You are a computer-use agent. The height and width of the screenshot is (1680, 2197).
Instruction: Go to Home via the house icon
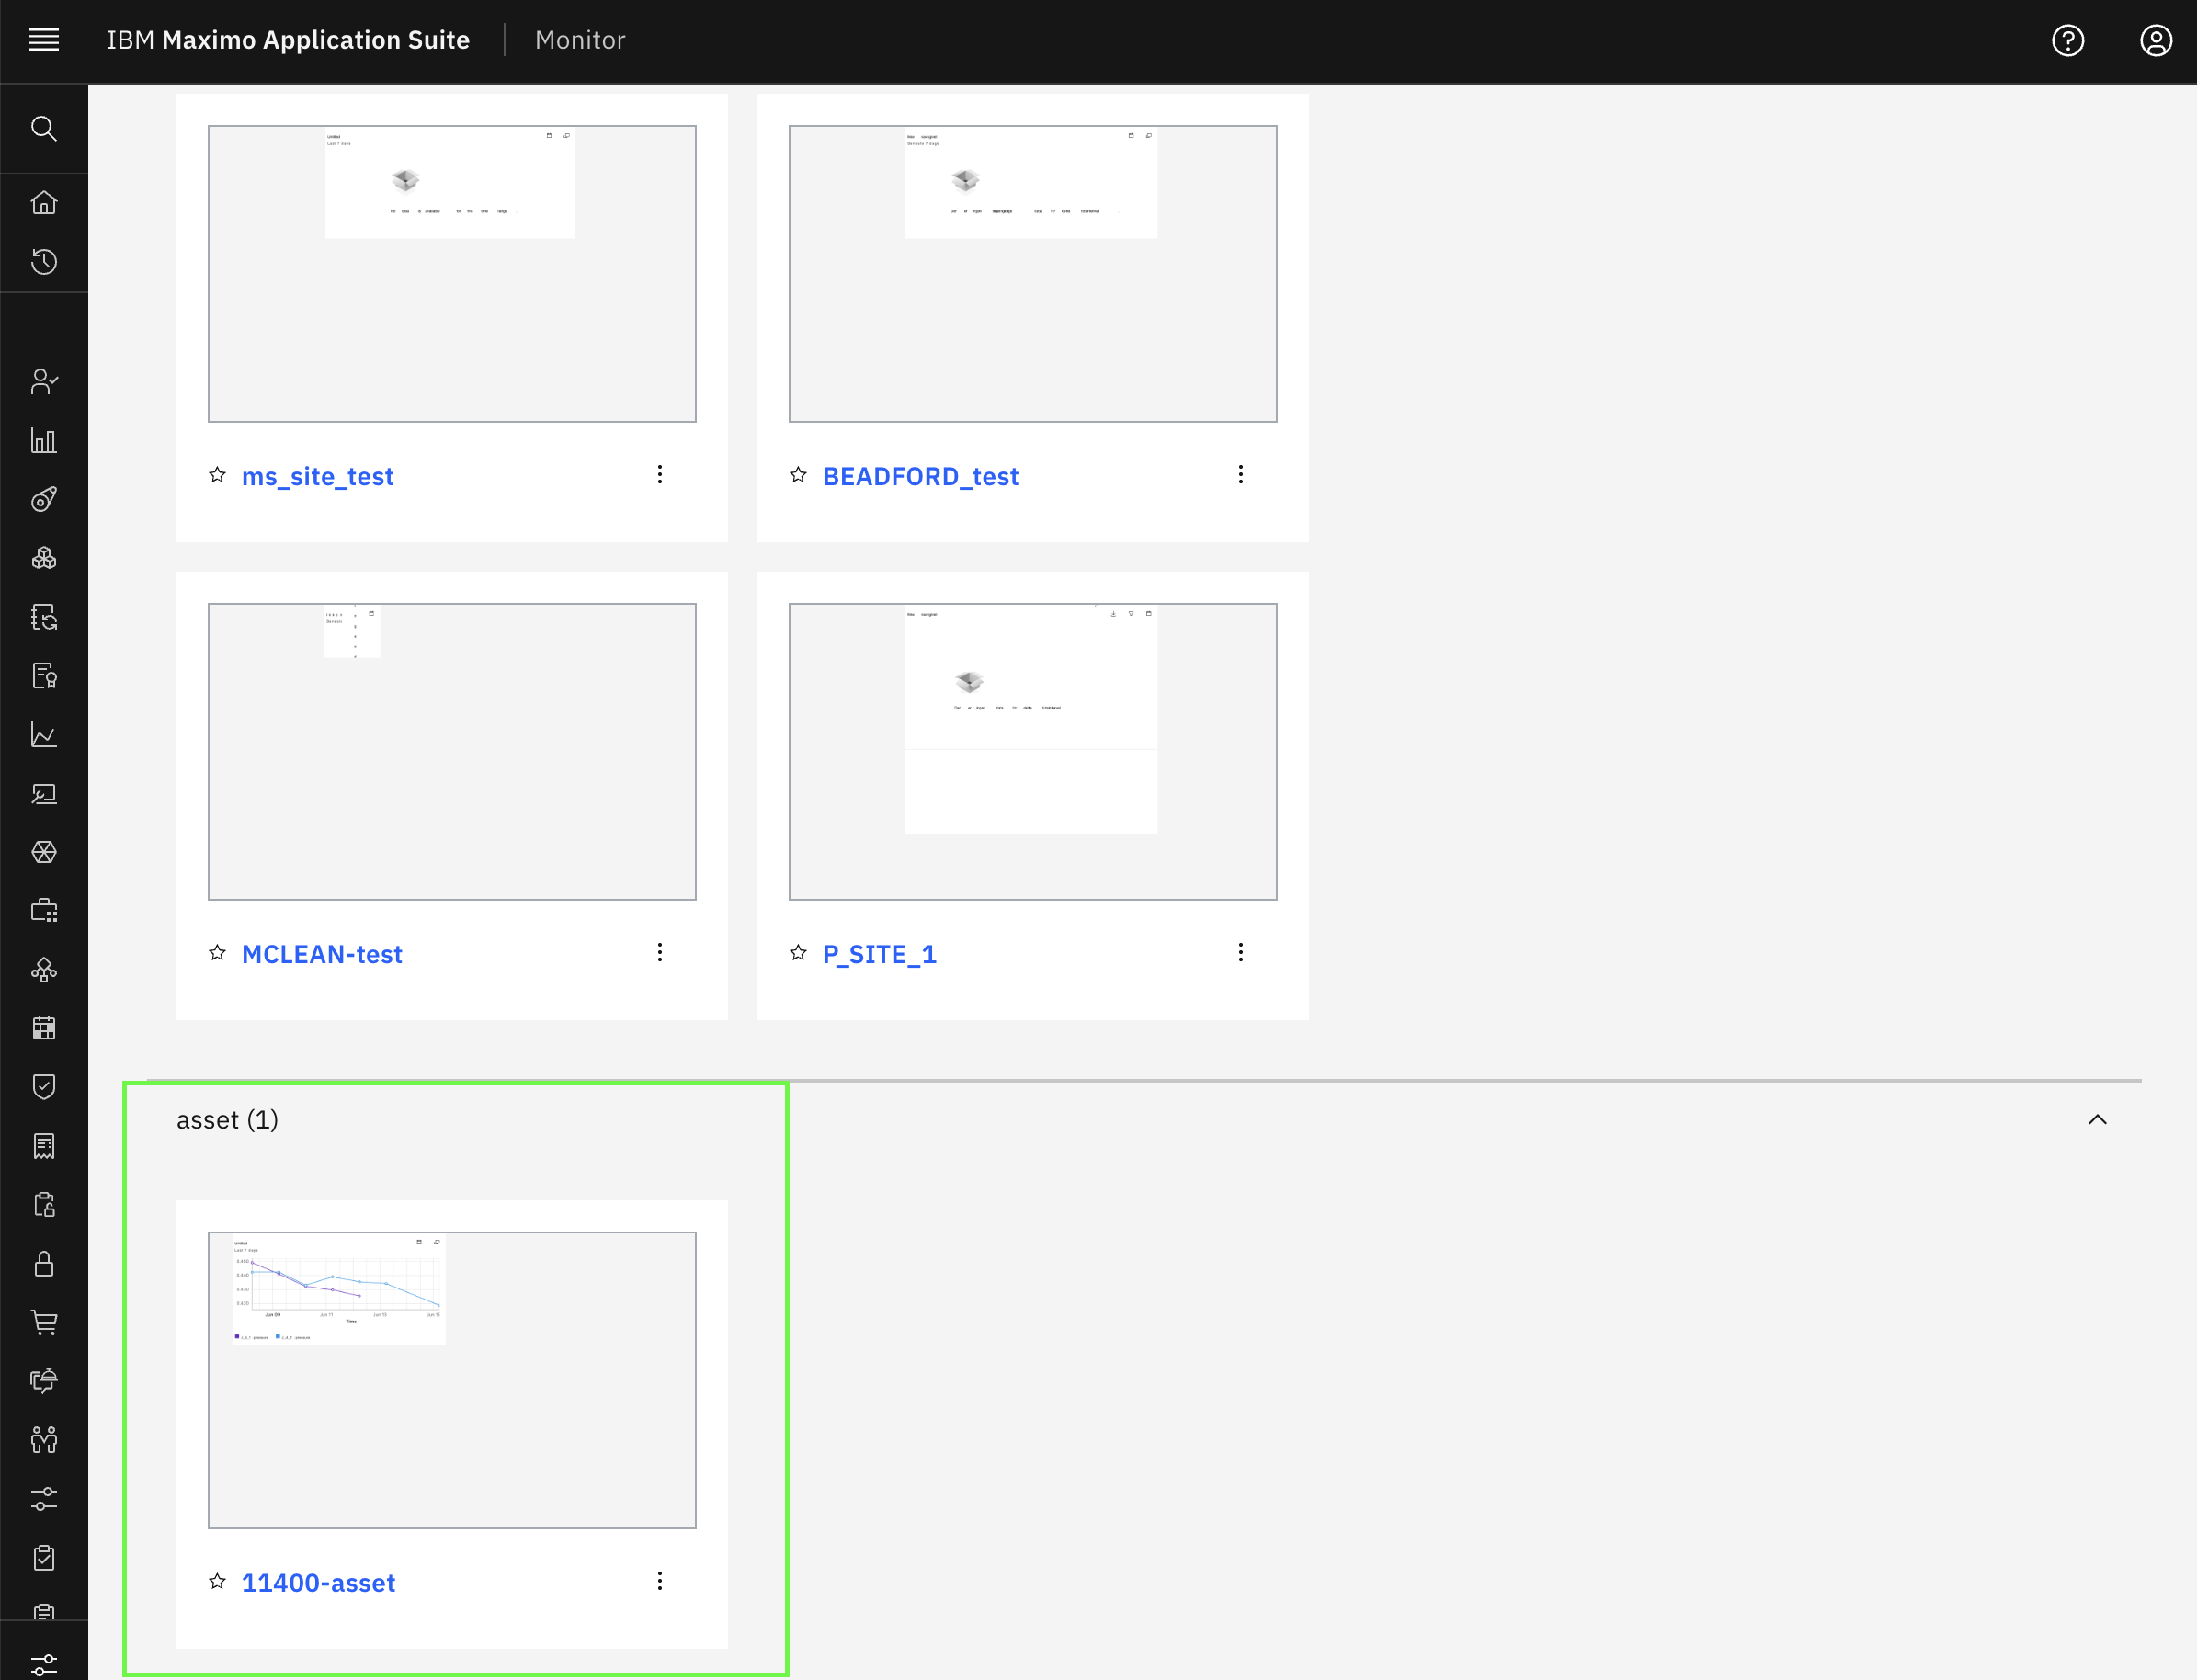[x=44, y=203]
